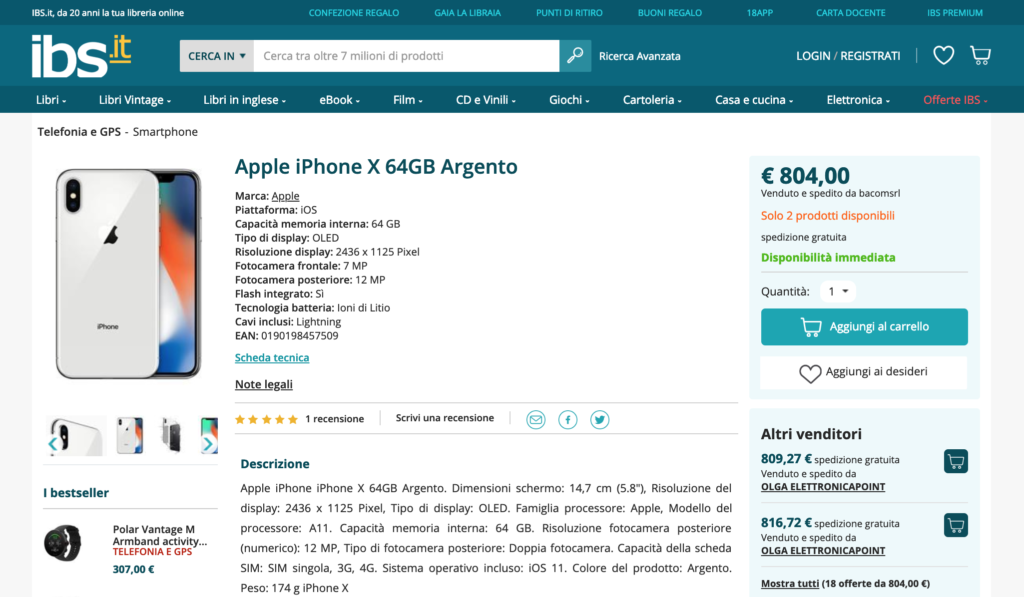Click the Aggiungi al carrello button
The height and width of the screenshot is (597, 1024).
863,326
